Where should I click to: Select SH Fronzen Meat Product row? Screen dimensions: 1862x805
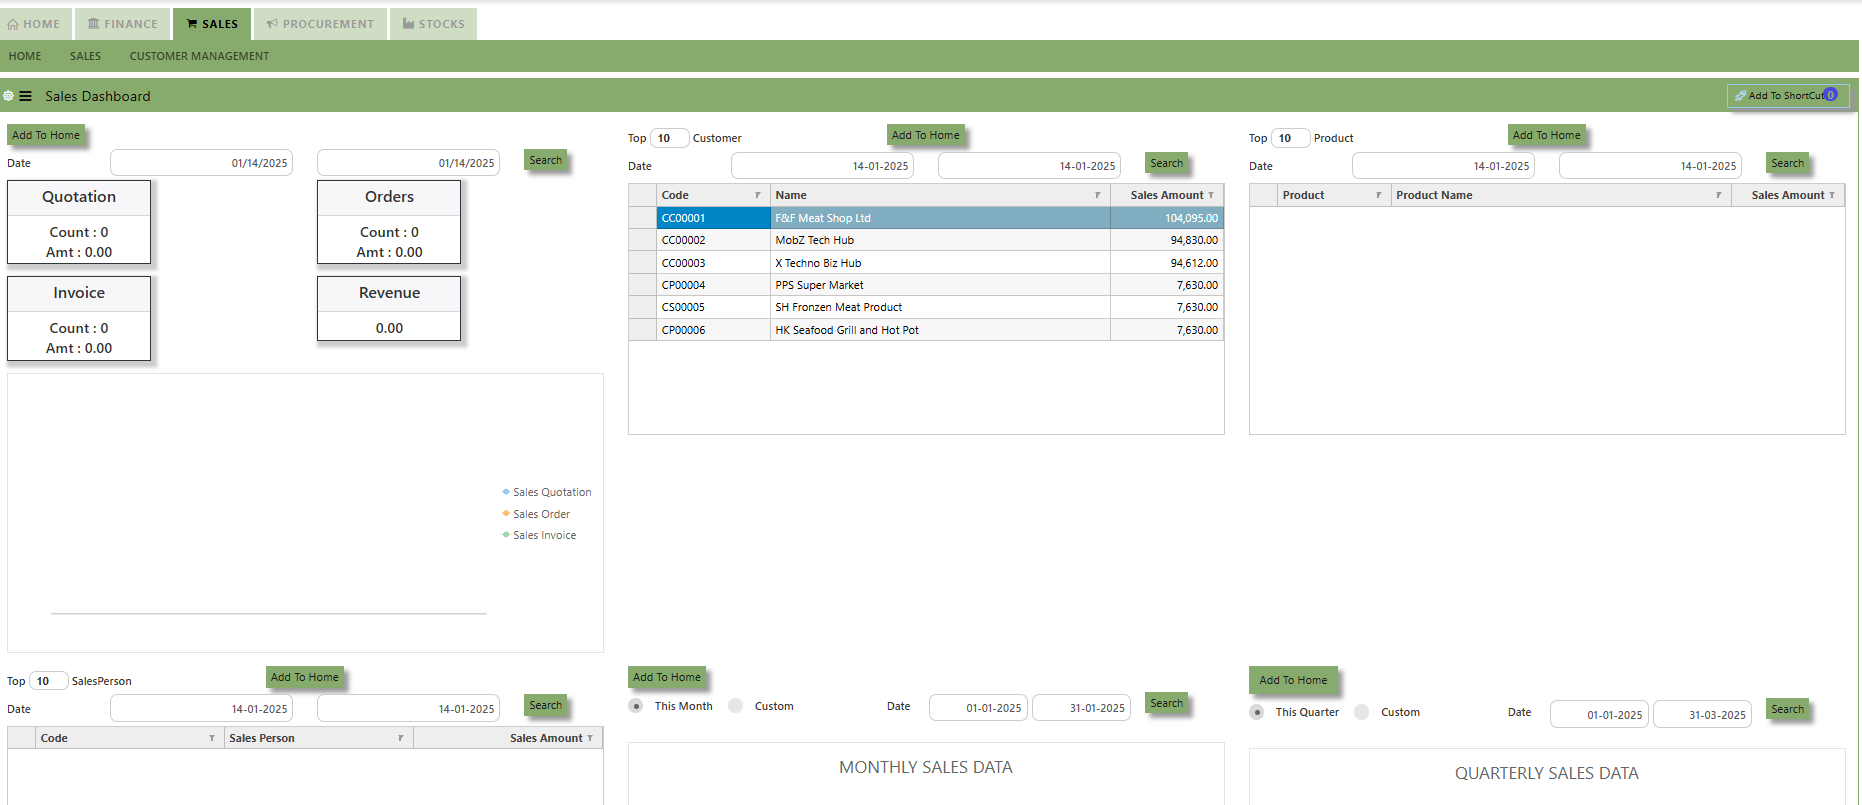coord(926,307)
